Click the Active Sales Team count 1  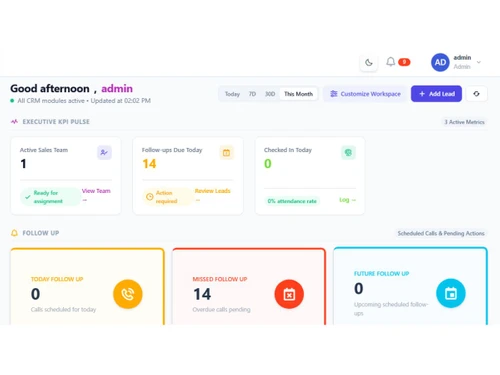[23, 164]
